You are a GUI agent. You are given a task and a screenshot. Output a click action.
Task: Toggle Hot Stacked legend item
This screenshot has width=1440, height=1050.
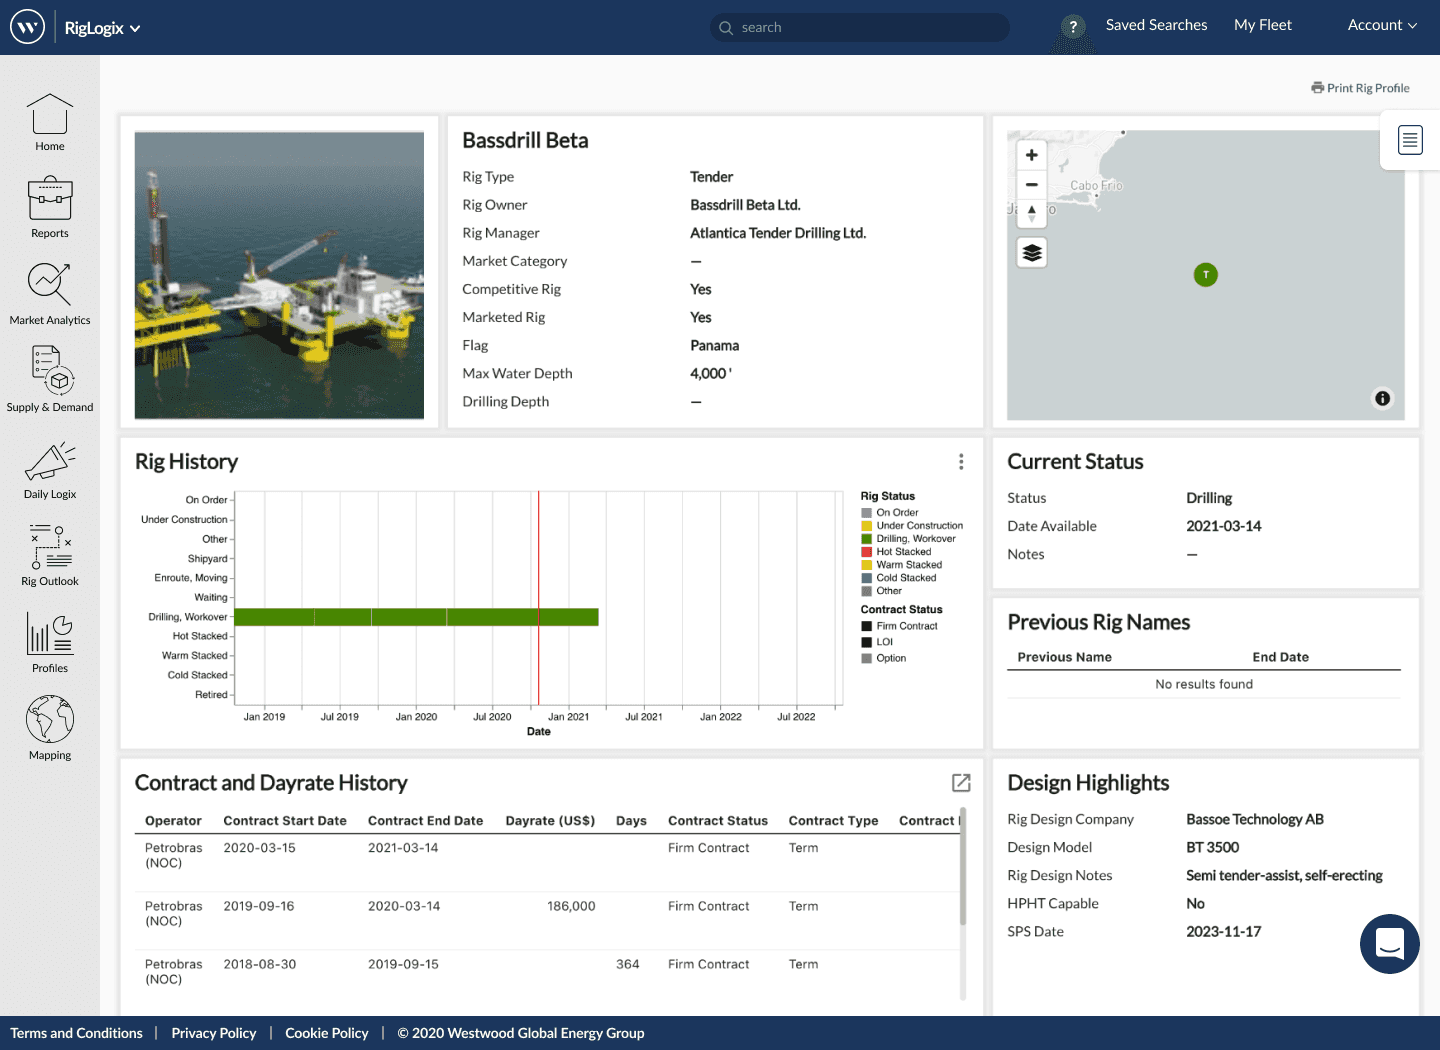(x=903, y=552)
